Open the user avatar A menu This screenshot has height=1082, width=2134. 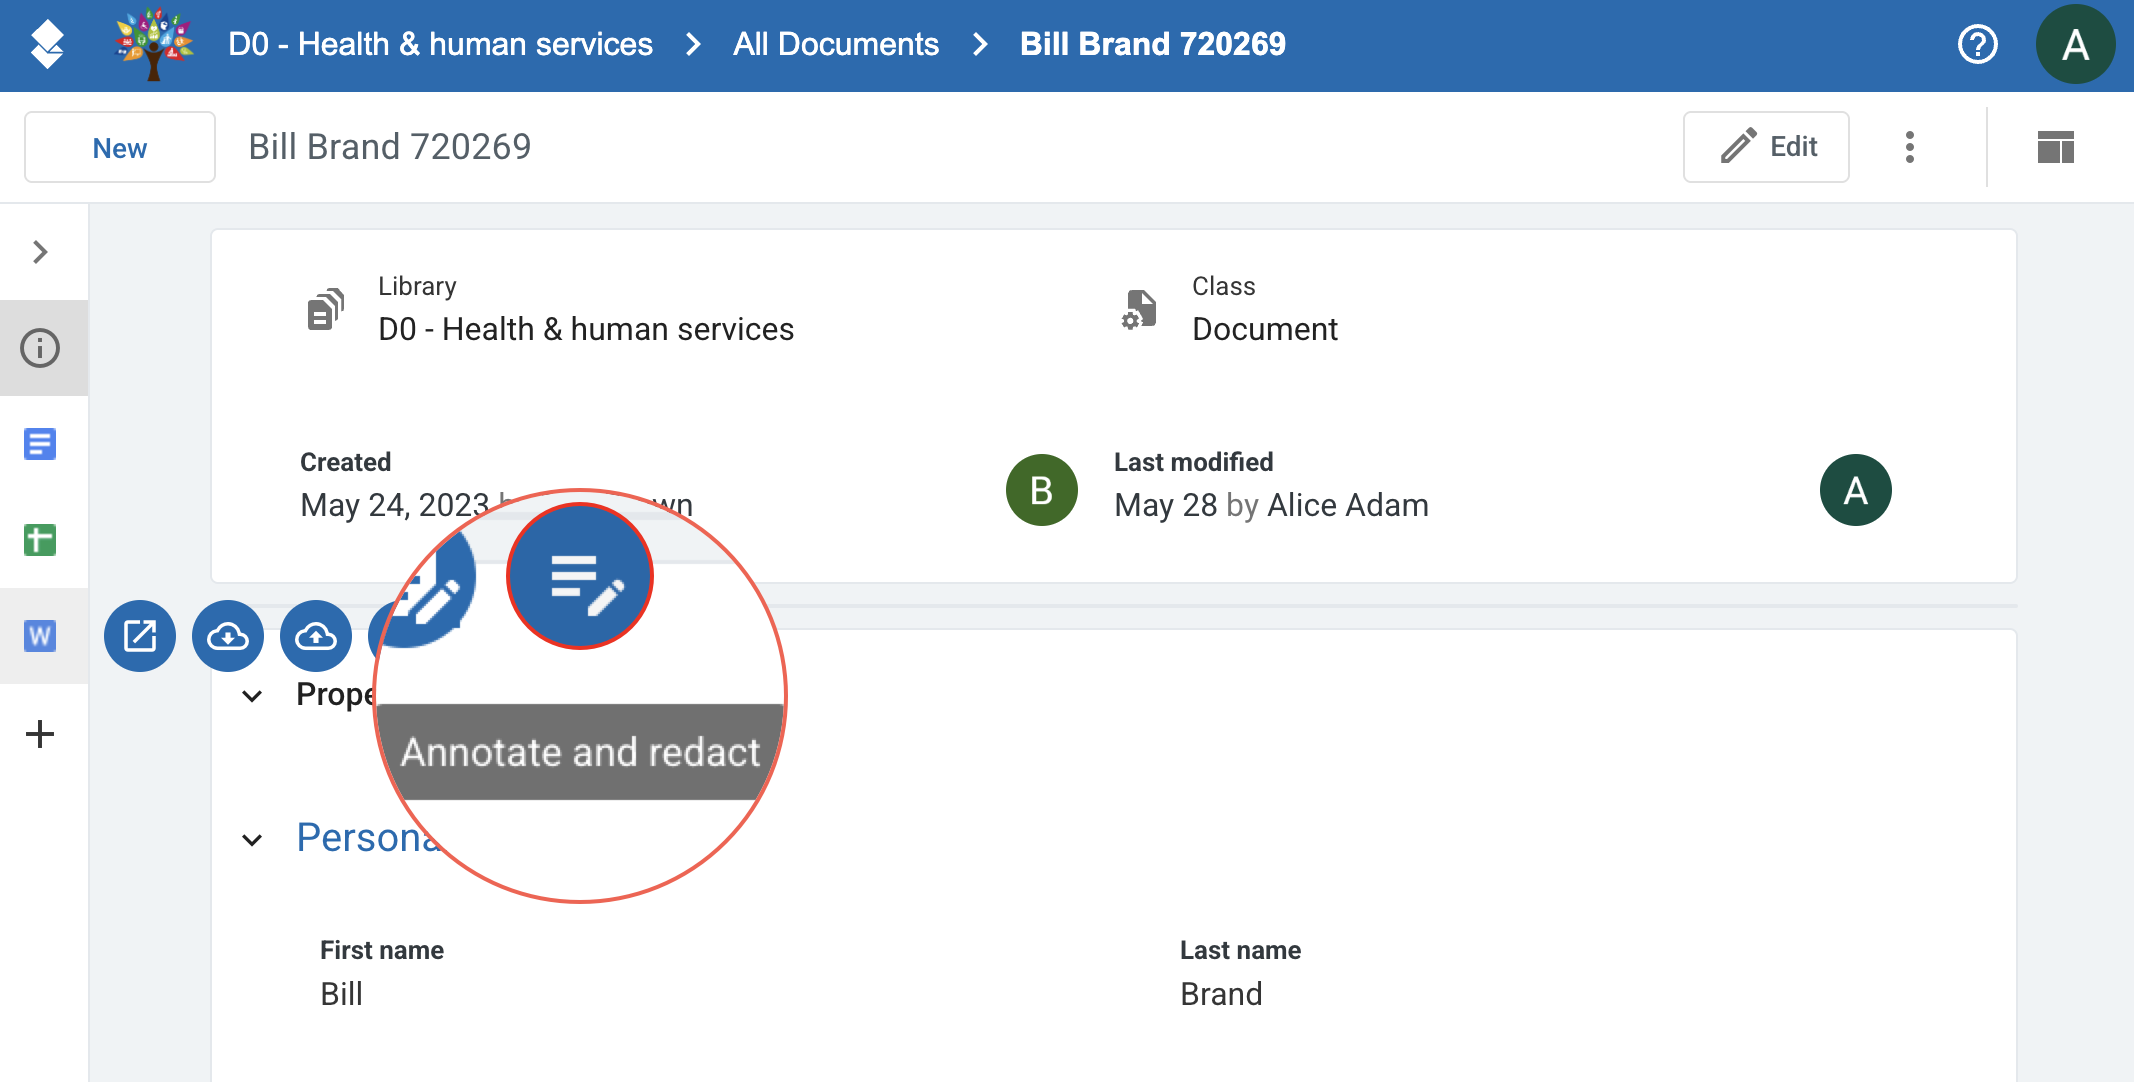2075,44
